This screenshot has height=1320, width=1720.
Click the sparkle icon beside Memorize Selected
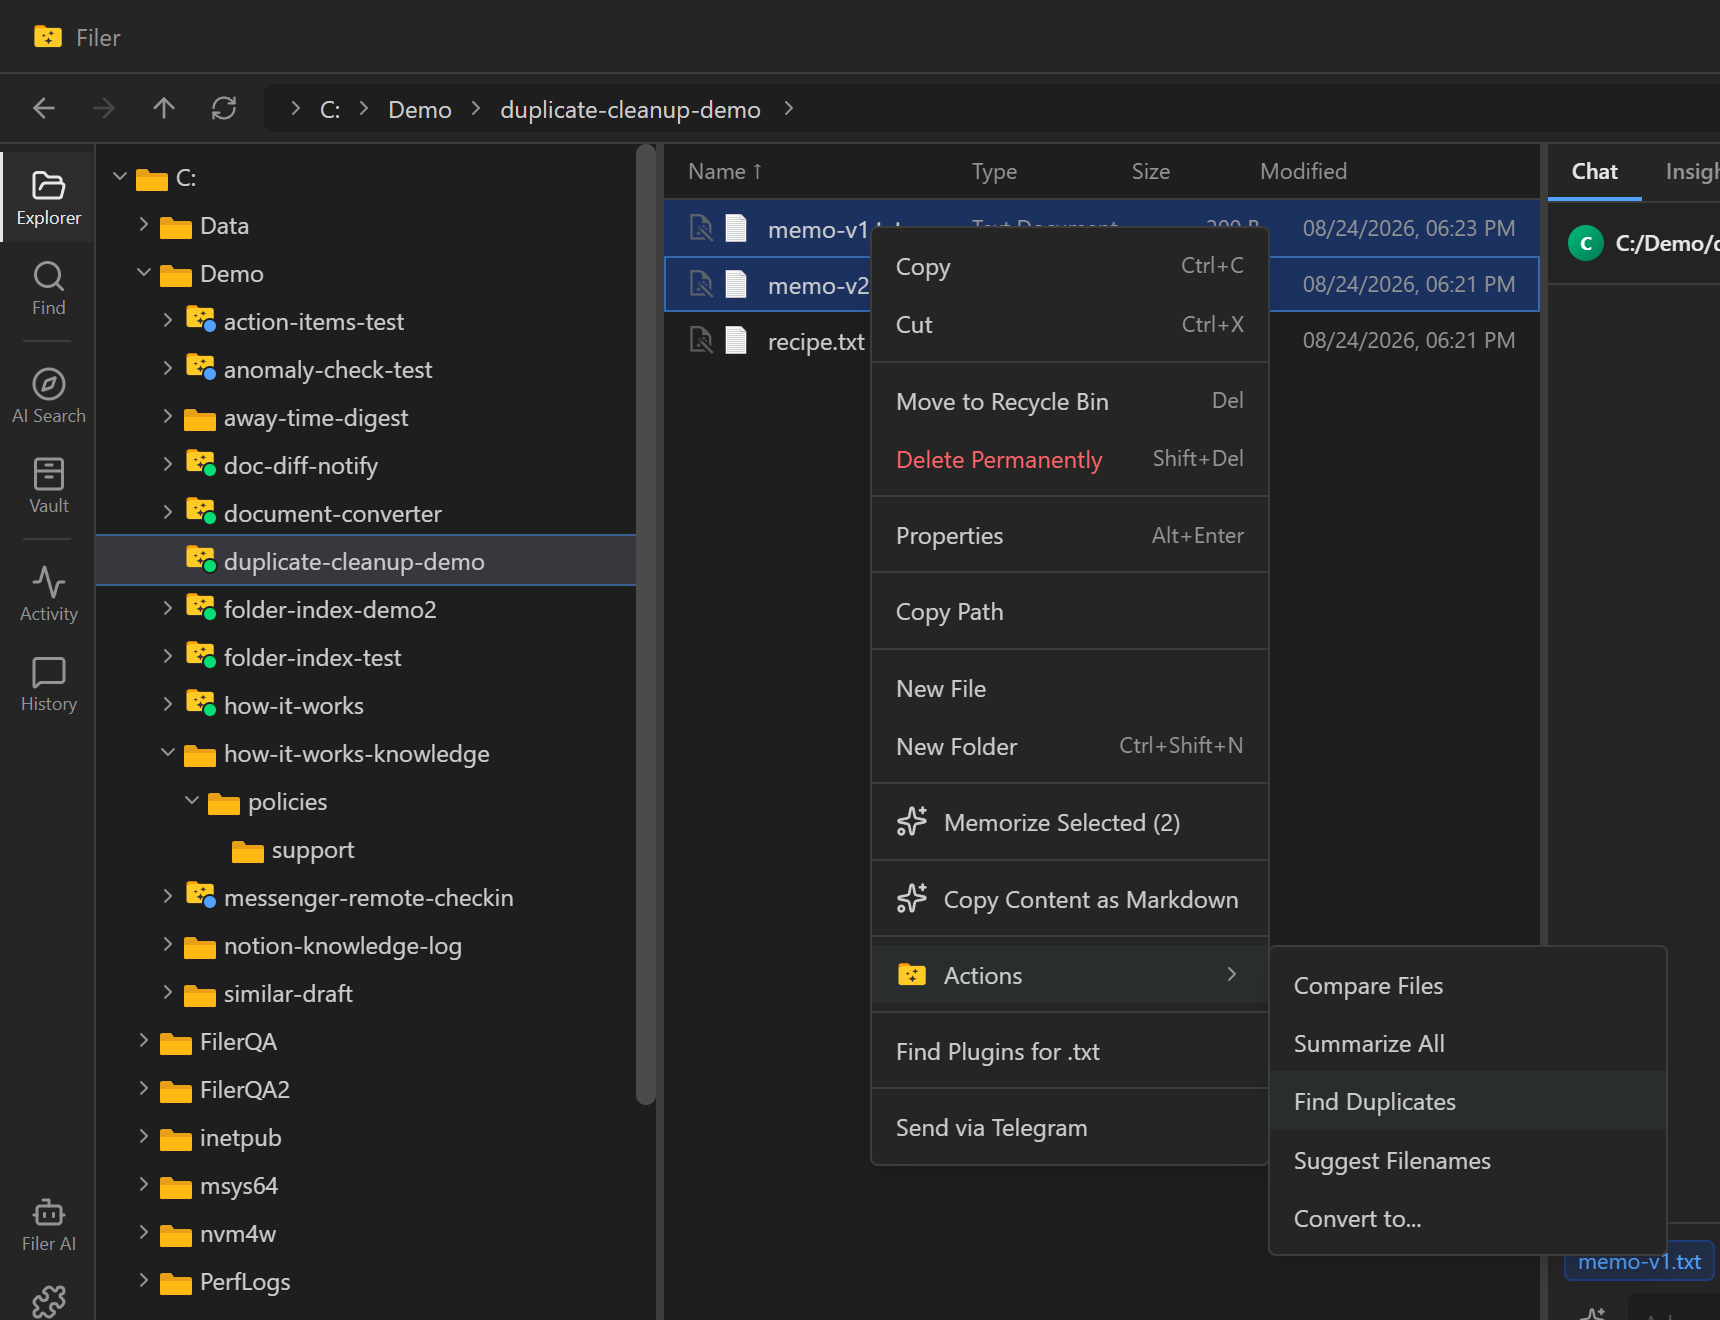coord(912,822)
